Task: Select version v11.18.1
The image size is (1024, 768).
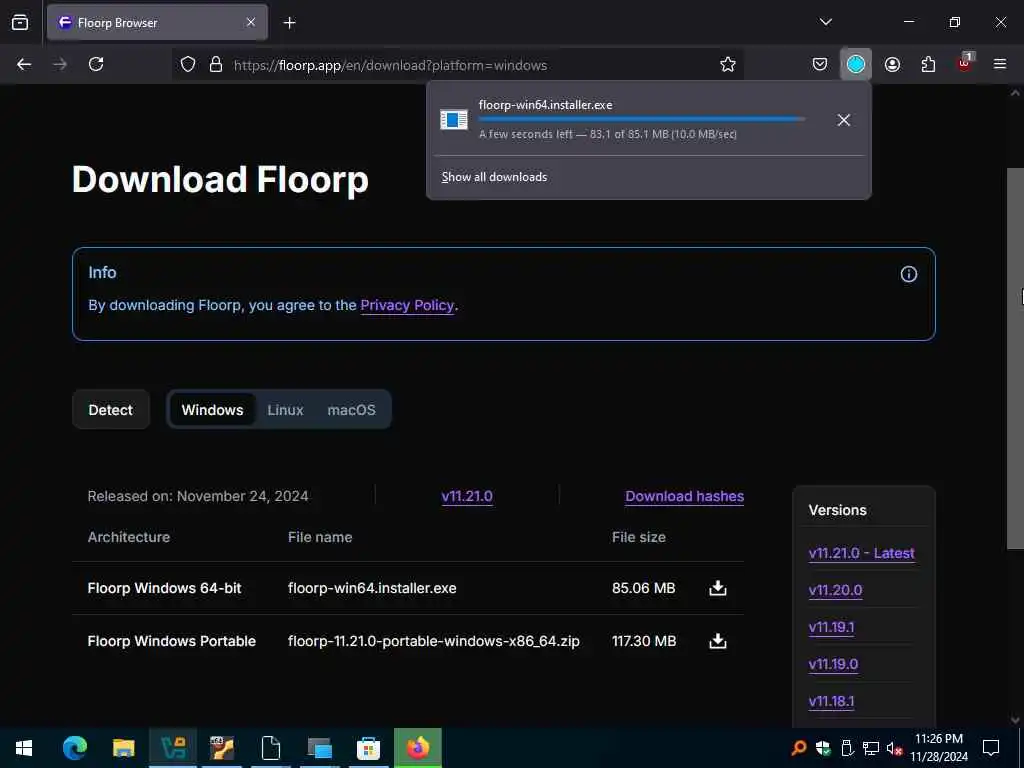Action: (x=831, y=701)
